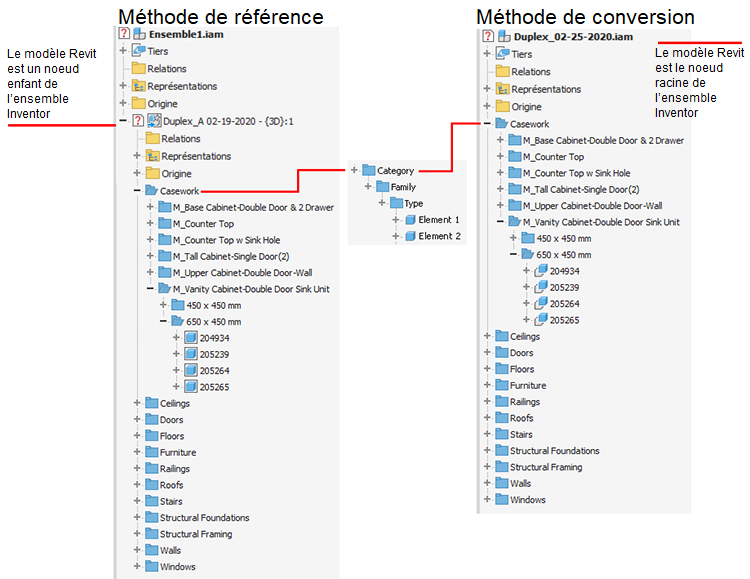Collapse the Casework node in conversion tree
The image size is (750, 579).
click(487, 123)
